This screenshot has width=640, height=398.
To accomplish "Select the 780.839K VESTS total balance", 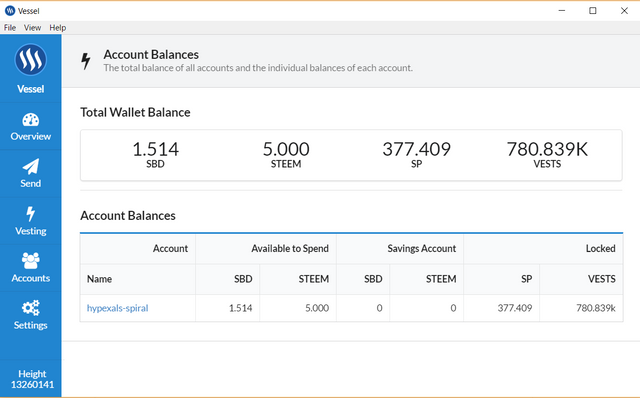I will tap(547, 154).
